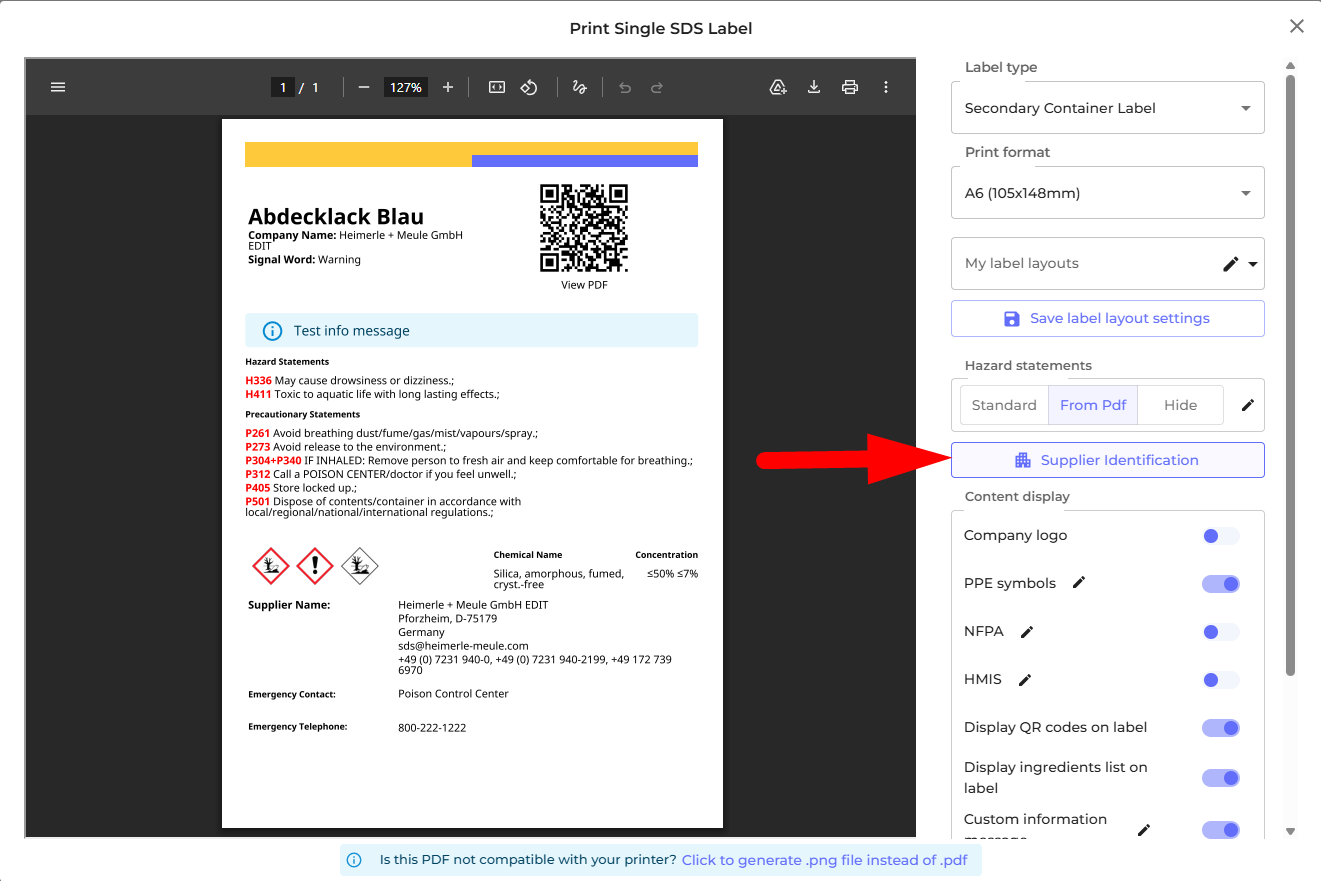Open the PDF viewer sidebar menu
1321x881 pixels.
(x=58, y=87)
